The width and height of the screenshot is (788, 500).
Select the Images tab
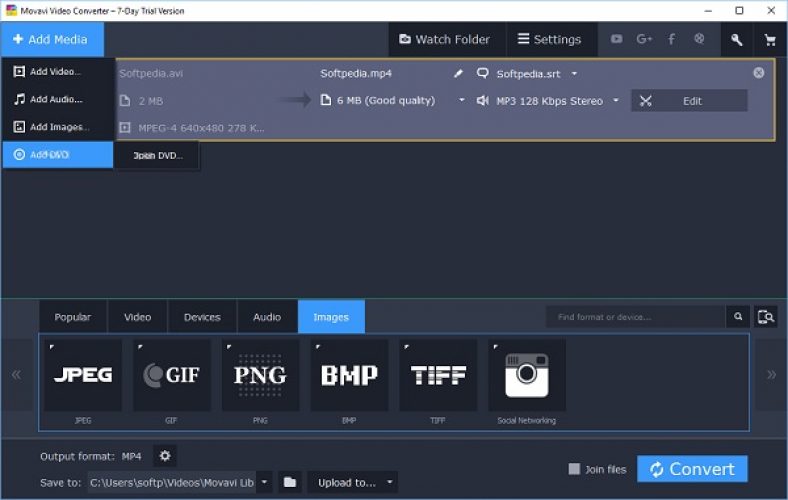(331, 317)
